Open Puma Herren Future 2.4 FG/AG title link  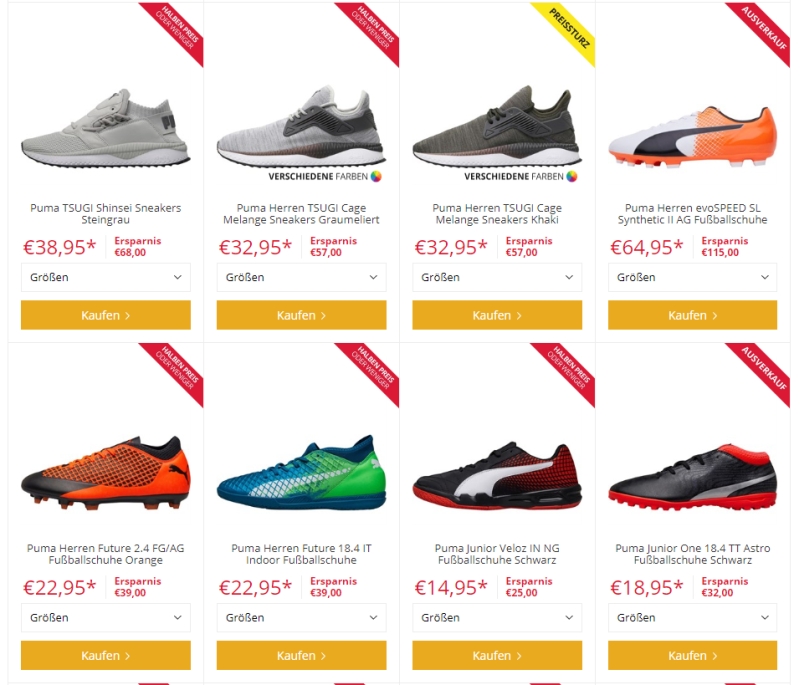106,554
